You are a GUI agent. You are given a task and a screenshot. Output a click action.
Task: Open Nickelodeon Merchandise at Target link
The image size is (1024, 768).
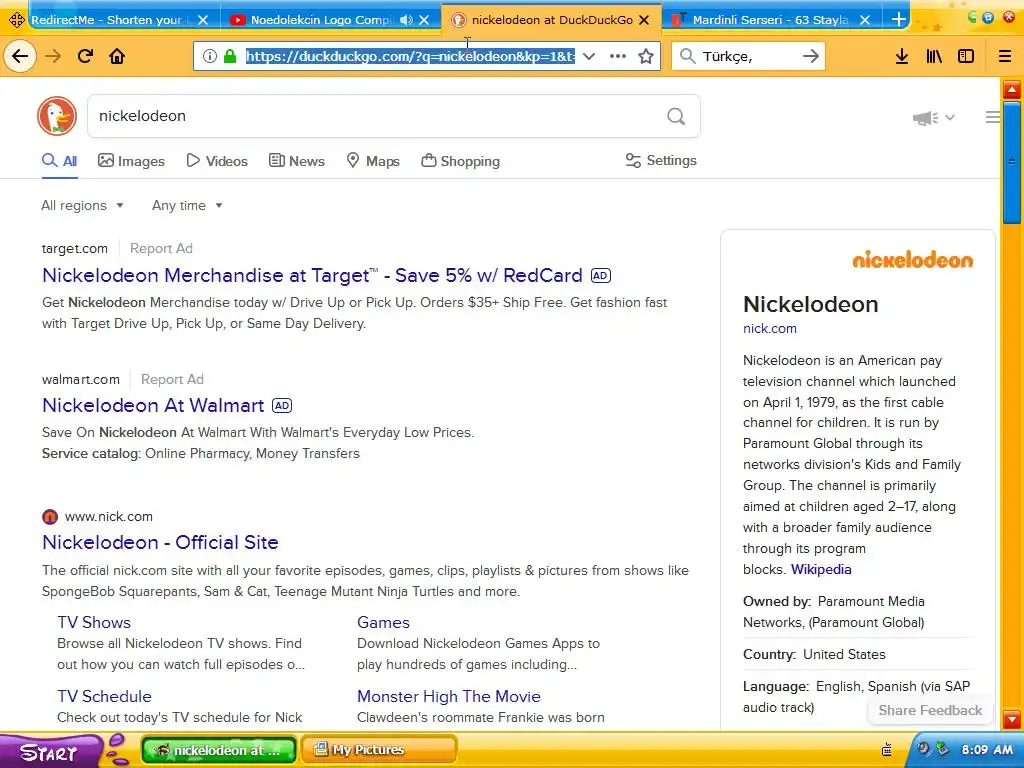pos(312,276)
